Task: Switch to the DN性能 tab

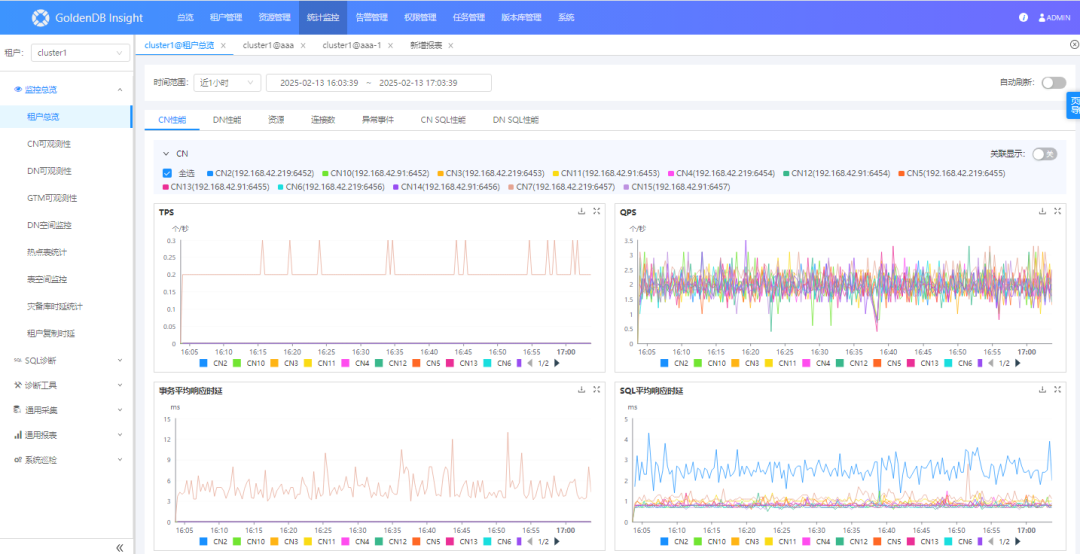Action: coord(227,119)
